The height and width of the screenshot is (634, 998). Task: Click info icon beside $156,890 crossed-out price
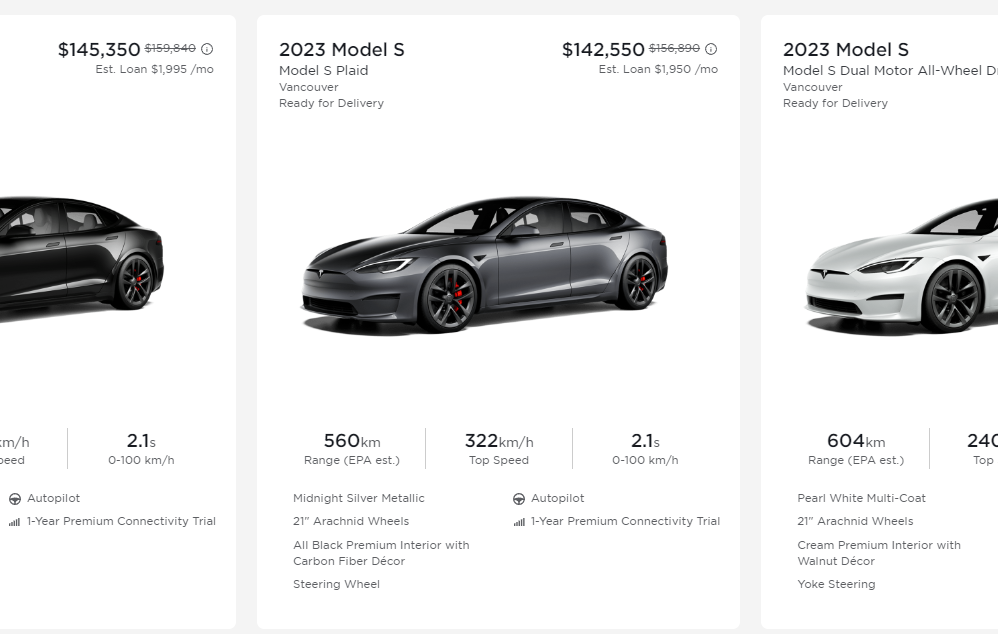point(711,49)
